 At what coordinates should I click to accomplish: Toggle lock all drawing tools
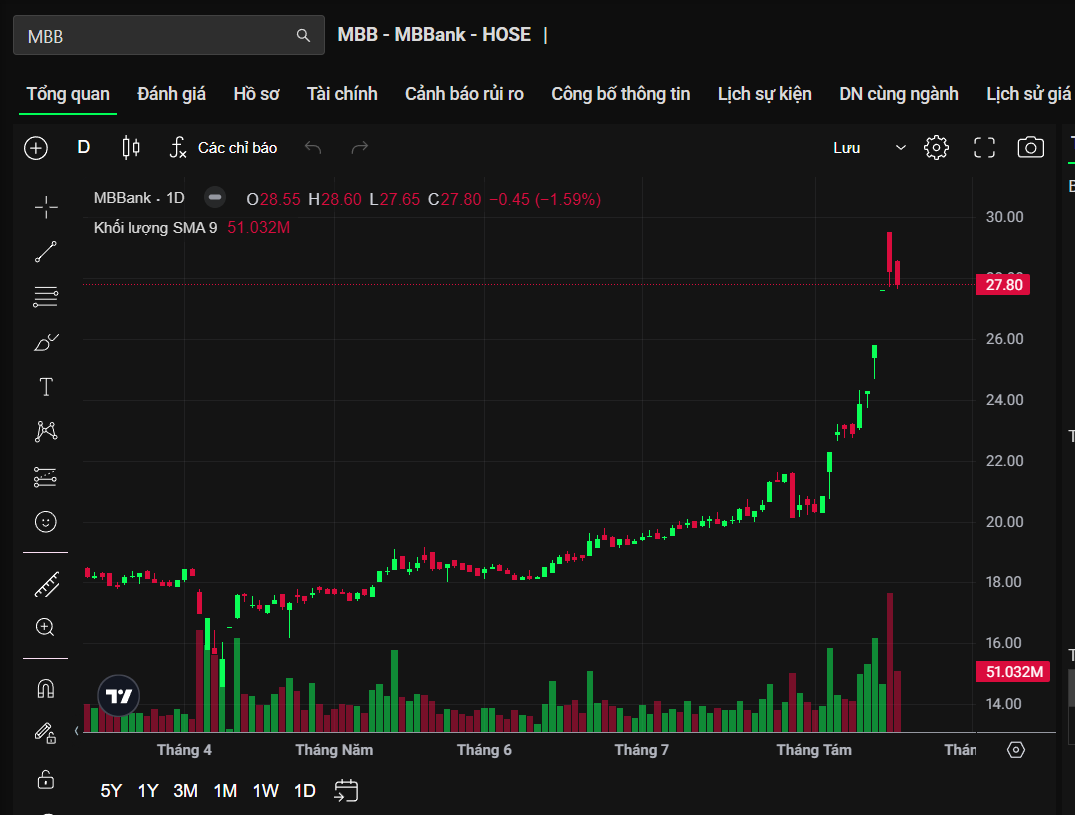point(45,779)
